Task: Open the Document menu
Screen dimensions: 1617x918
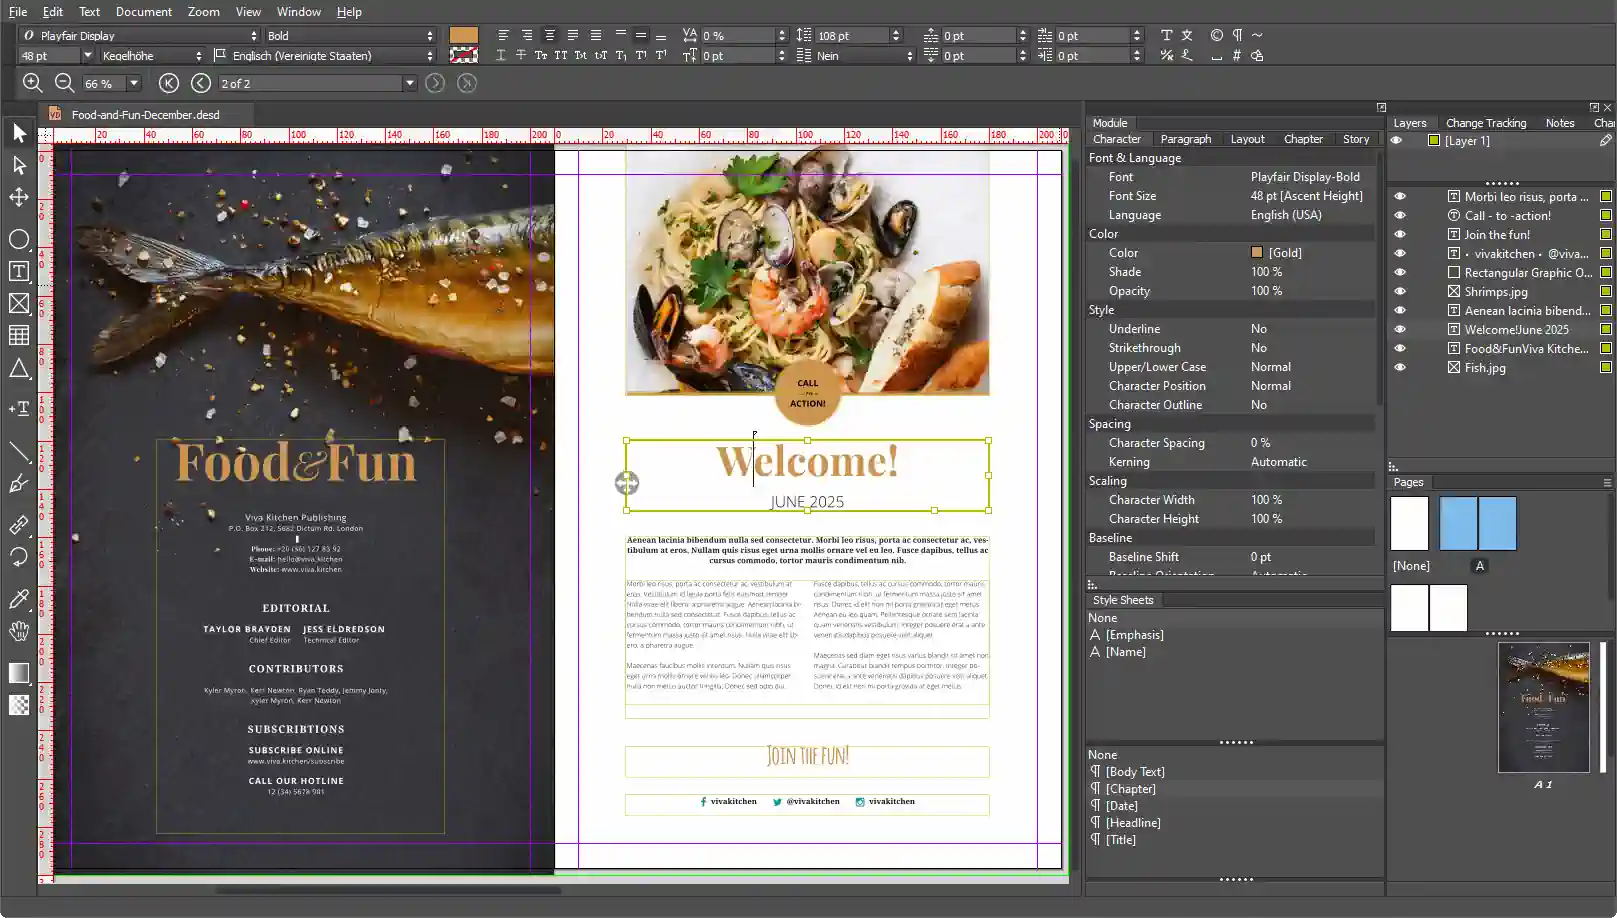Action: tap(143, 12)
